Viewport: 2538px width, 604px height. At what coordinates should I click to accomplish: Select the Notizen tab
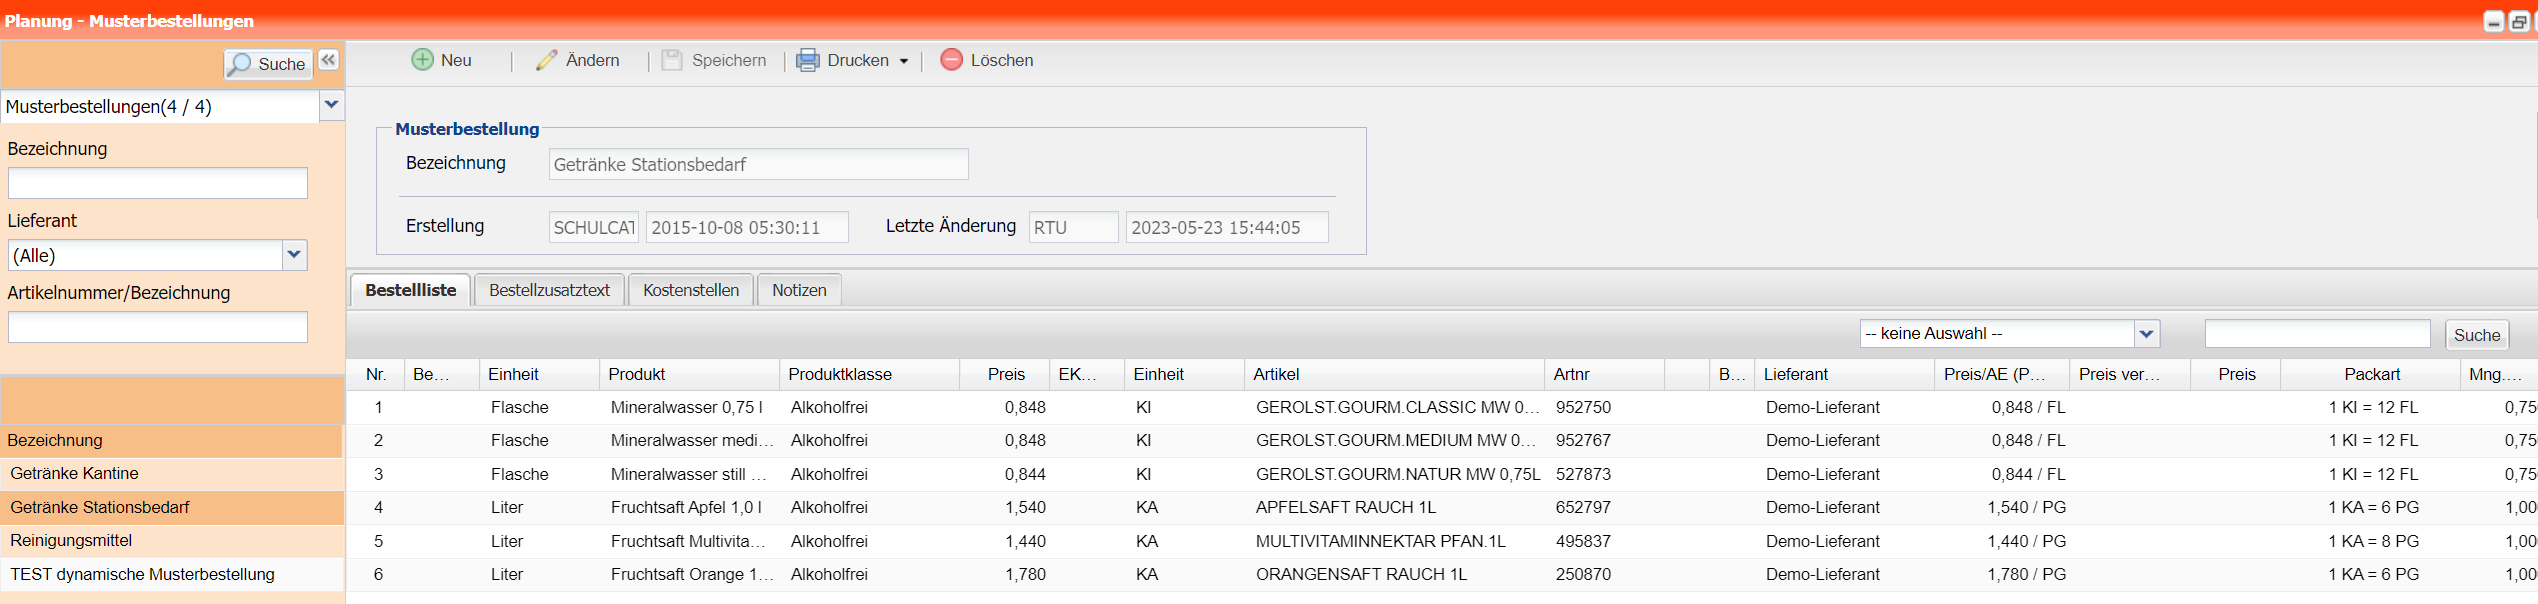coord(799,290)
